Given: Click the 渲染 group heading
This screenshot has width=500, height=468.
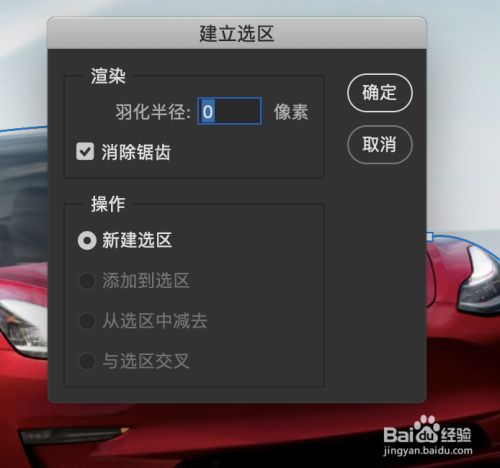Looking at the screenshot, I should tap(108, 76).
